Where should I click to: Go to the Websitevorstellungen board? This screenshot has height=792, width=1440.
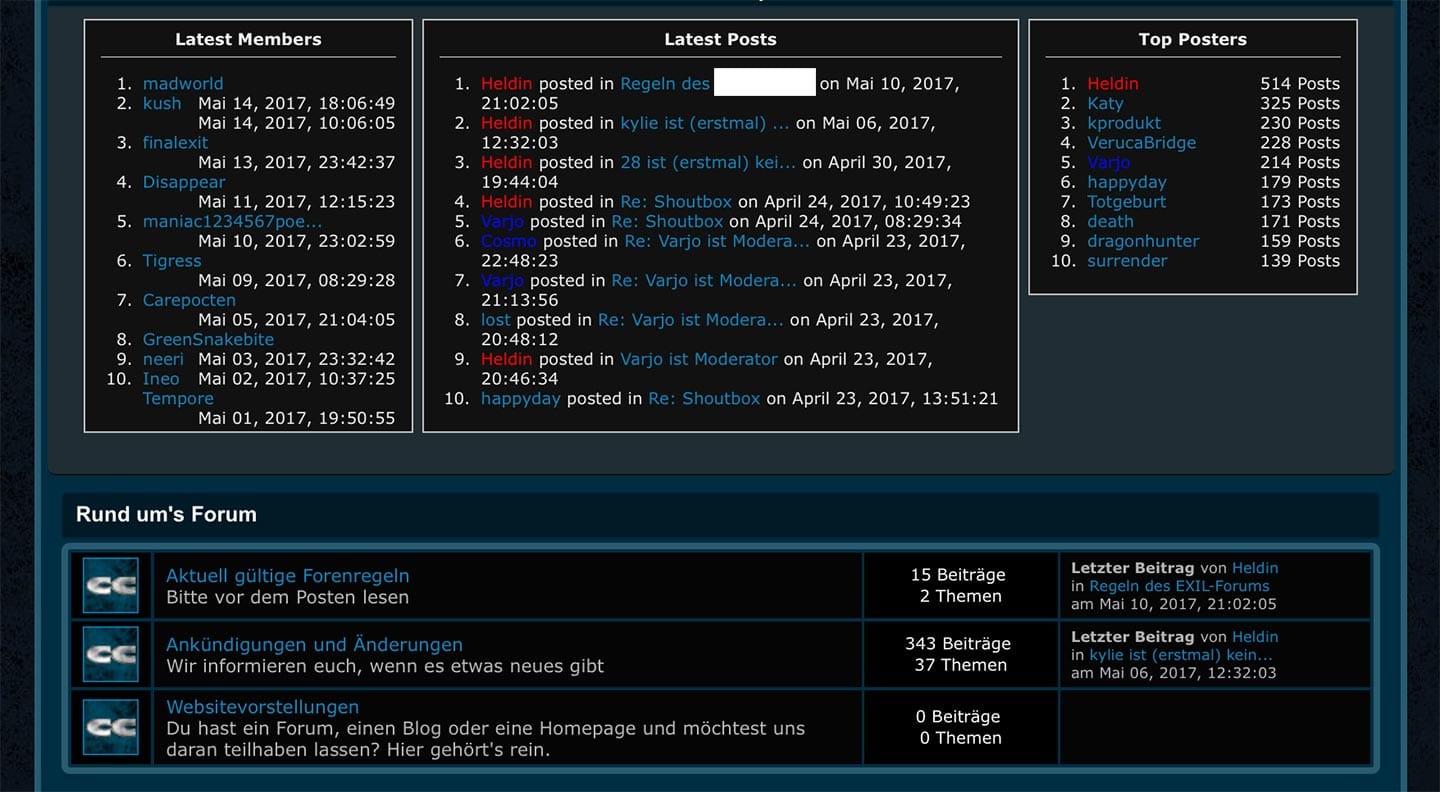262,708
